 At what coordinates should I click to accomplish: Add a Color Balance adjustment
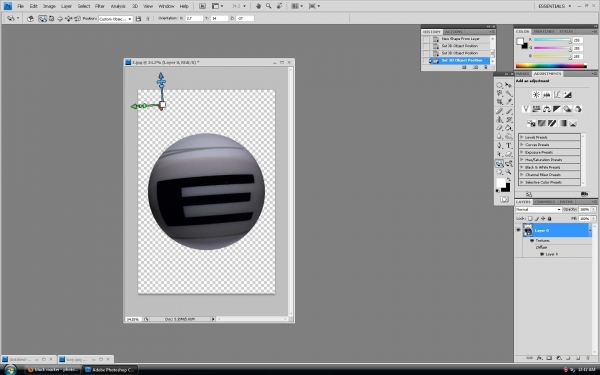pyautogui.click(x=546, y=109)
